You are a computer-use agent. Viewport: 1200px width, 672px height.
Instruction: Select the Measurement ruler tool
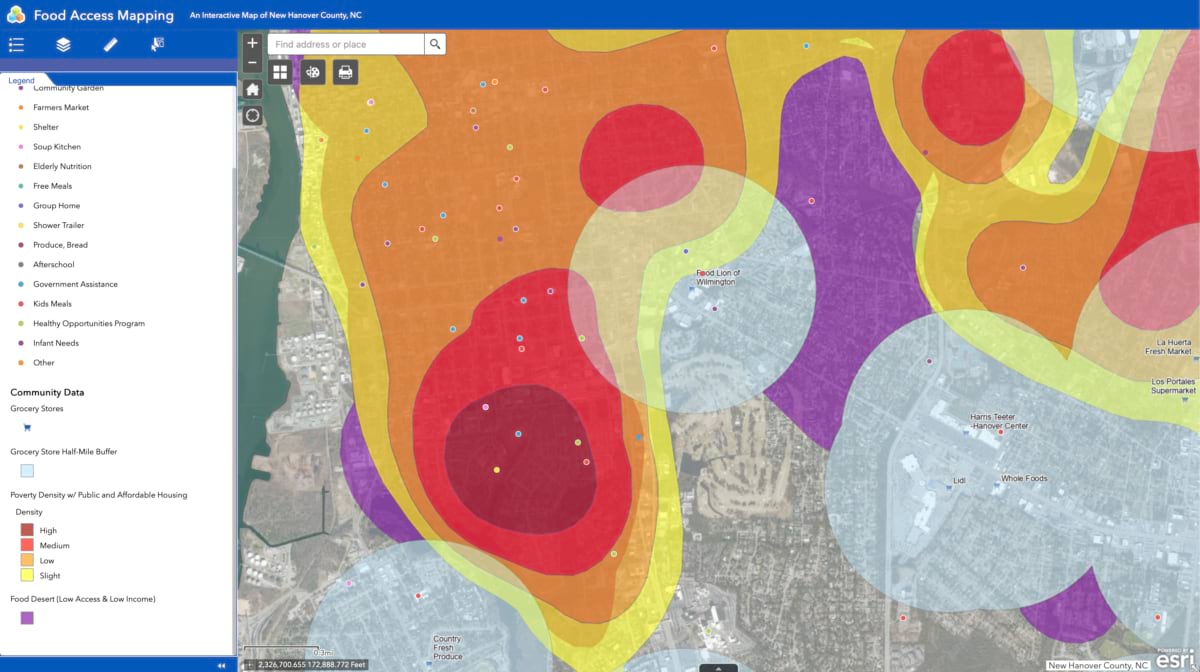[110, 44]
